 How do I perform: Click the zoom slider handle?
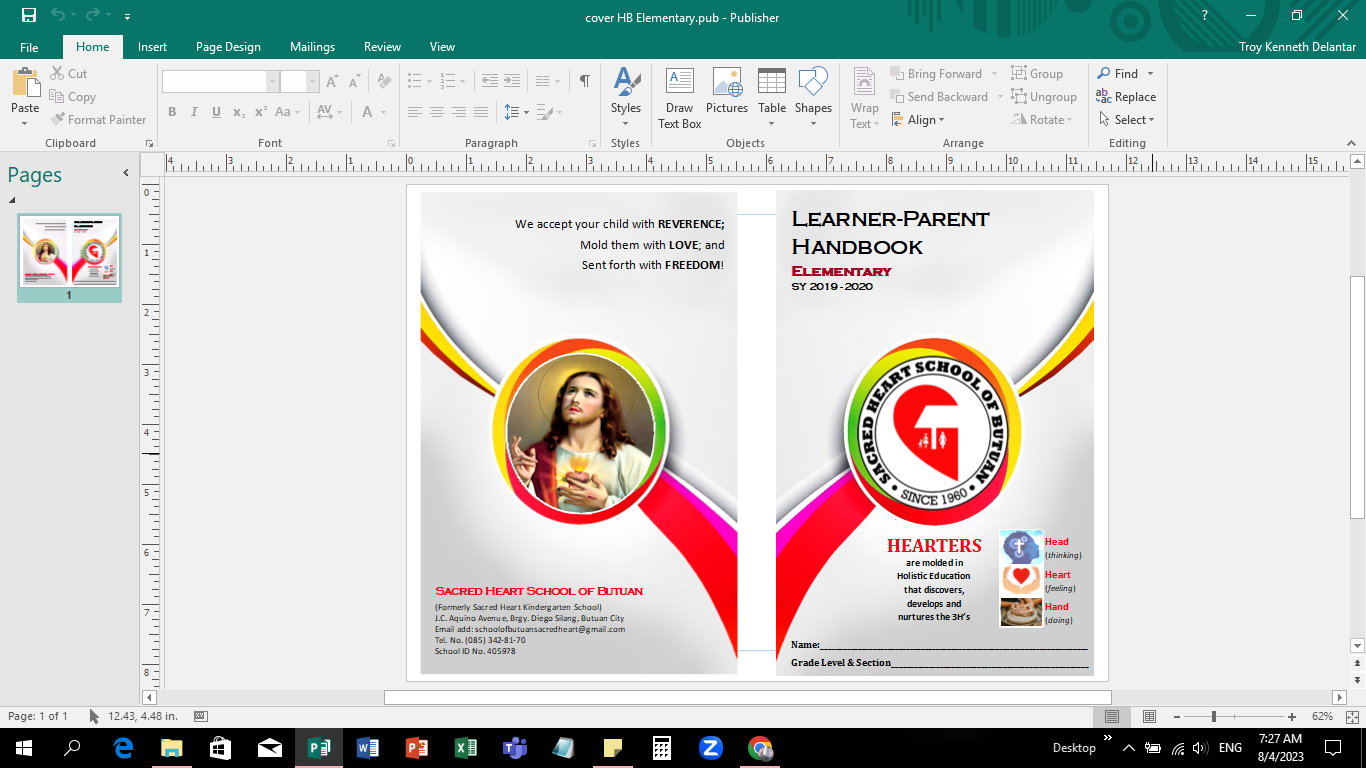(x=1213, y=717)
